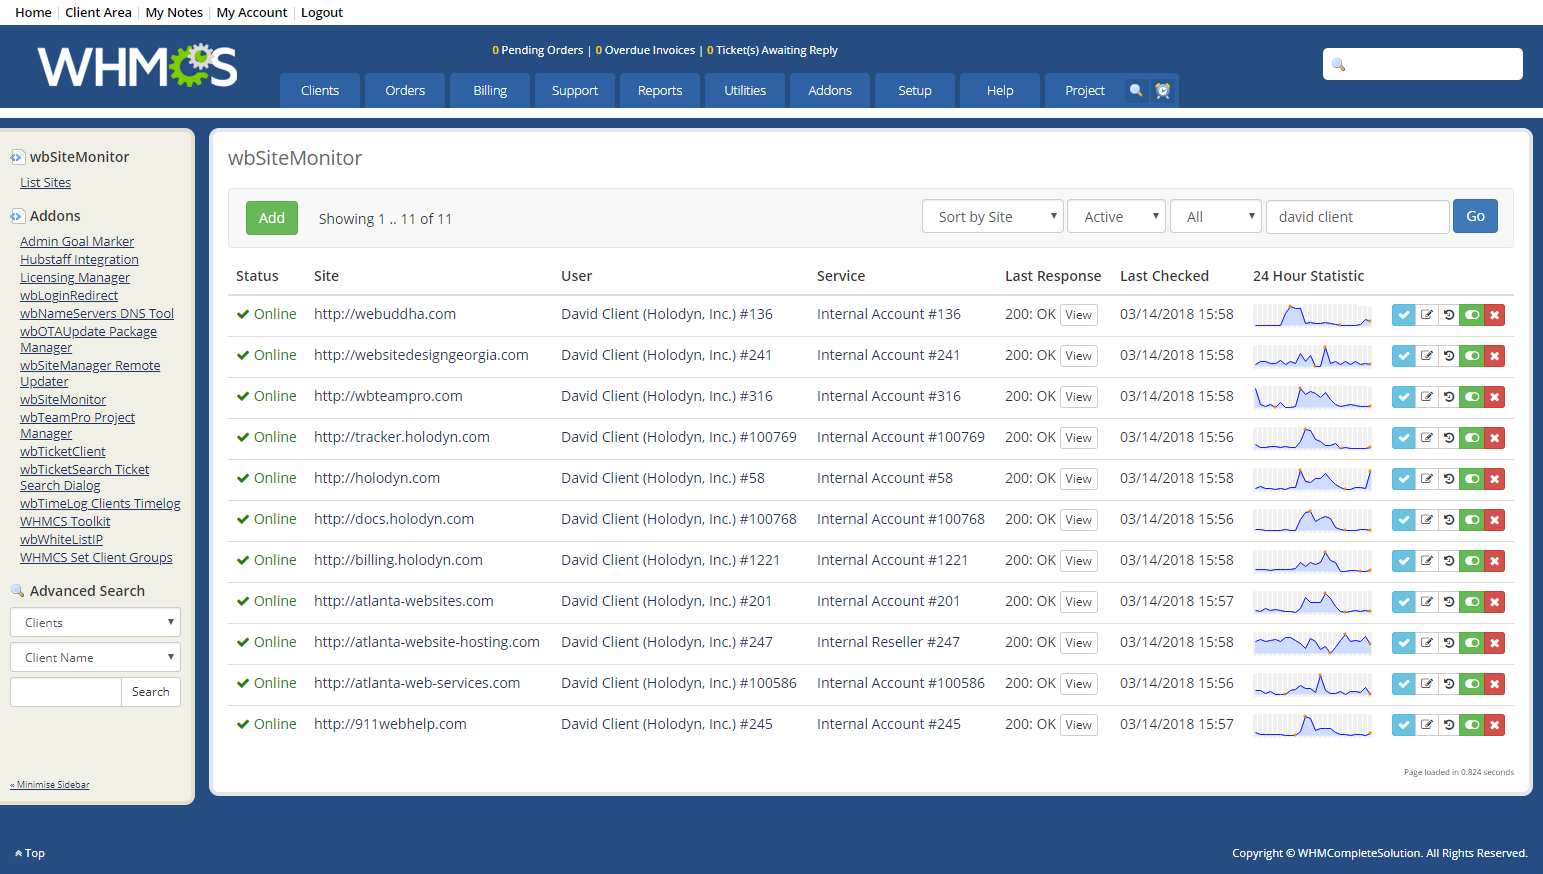Click the wbSiteMonitor gear icon in the sidebar
Image resolution: width=1543 pixels, height=874 pixels.
16,156
